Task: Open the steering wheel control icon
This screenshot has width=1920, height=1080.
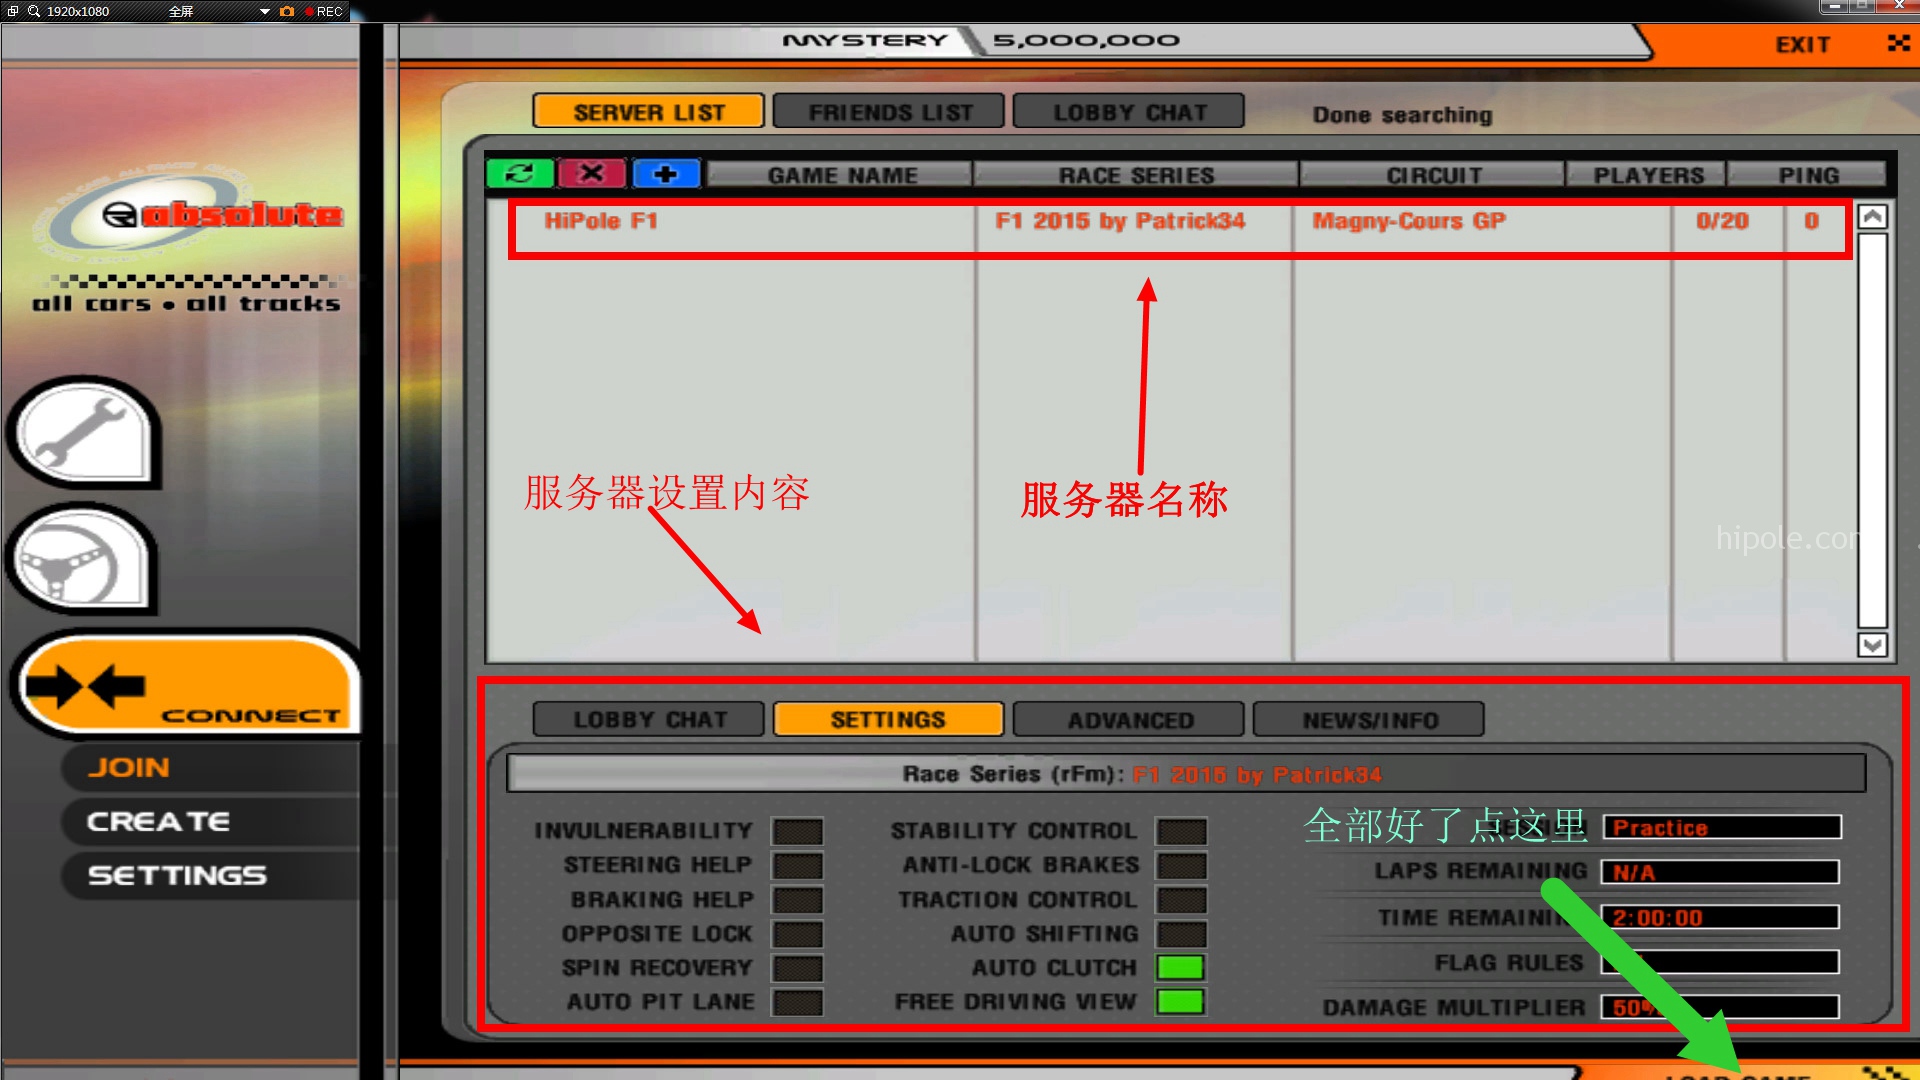Action: (x=82, y=560)
